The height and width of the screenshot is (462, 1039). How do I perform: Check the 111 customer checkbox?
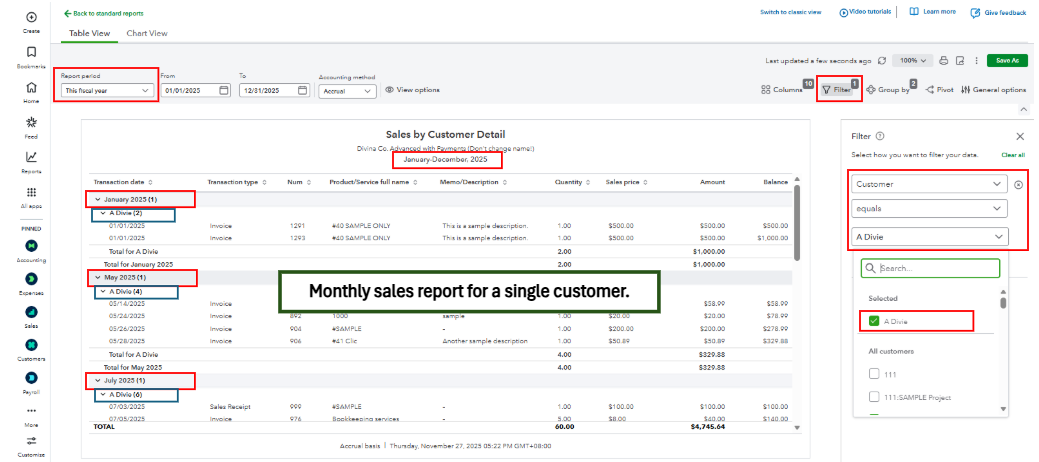875,373
